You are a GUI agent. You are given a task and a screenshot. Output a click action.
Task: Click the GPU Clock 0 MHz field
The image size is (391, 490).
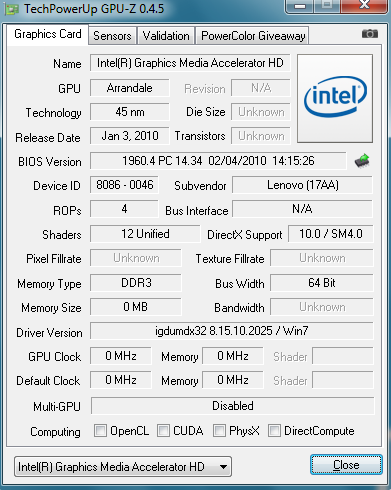click(121, 356)
